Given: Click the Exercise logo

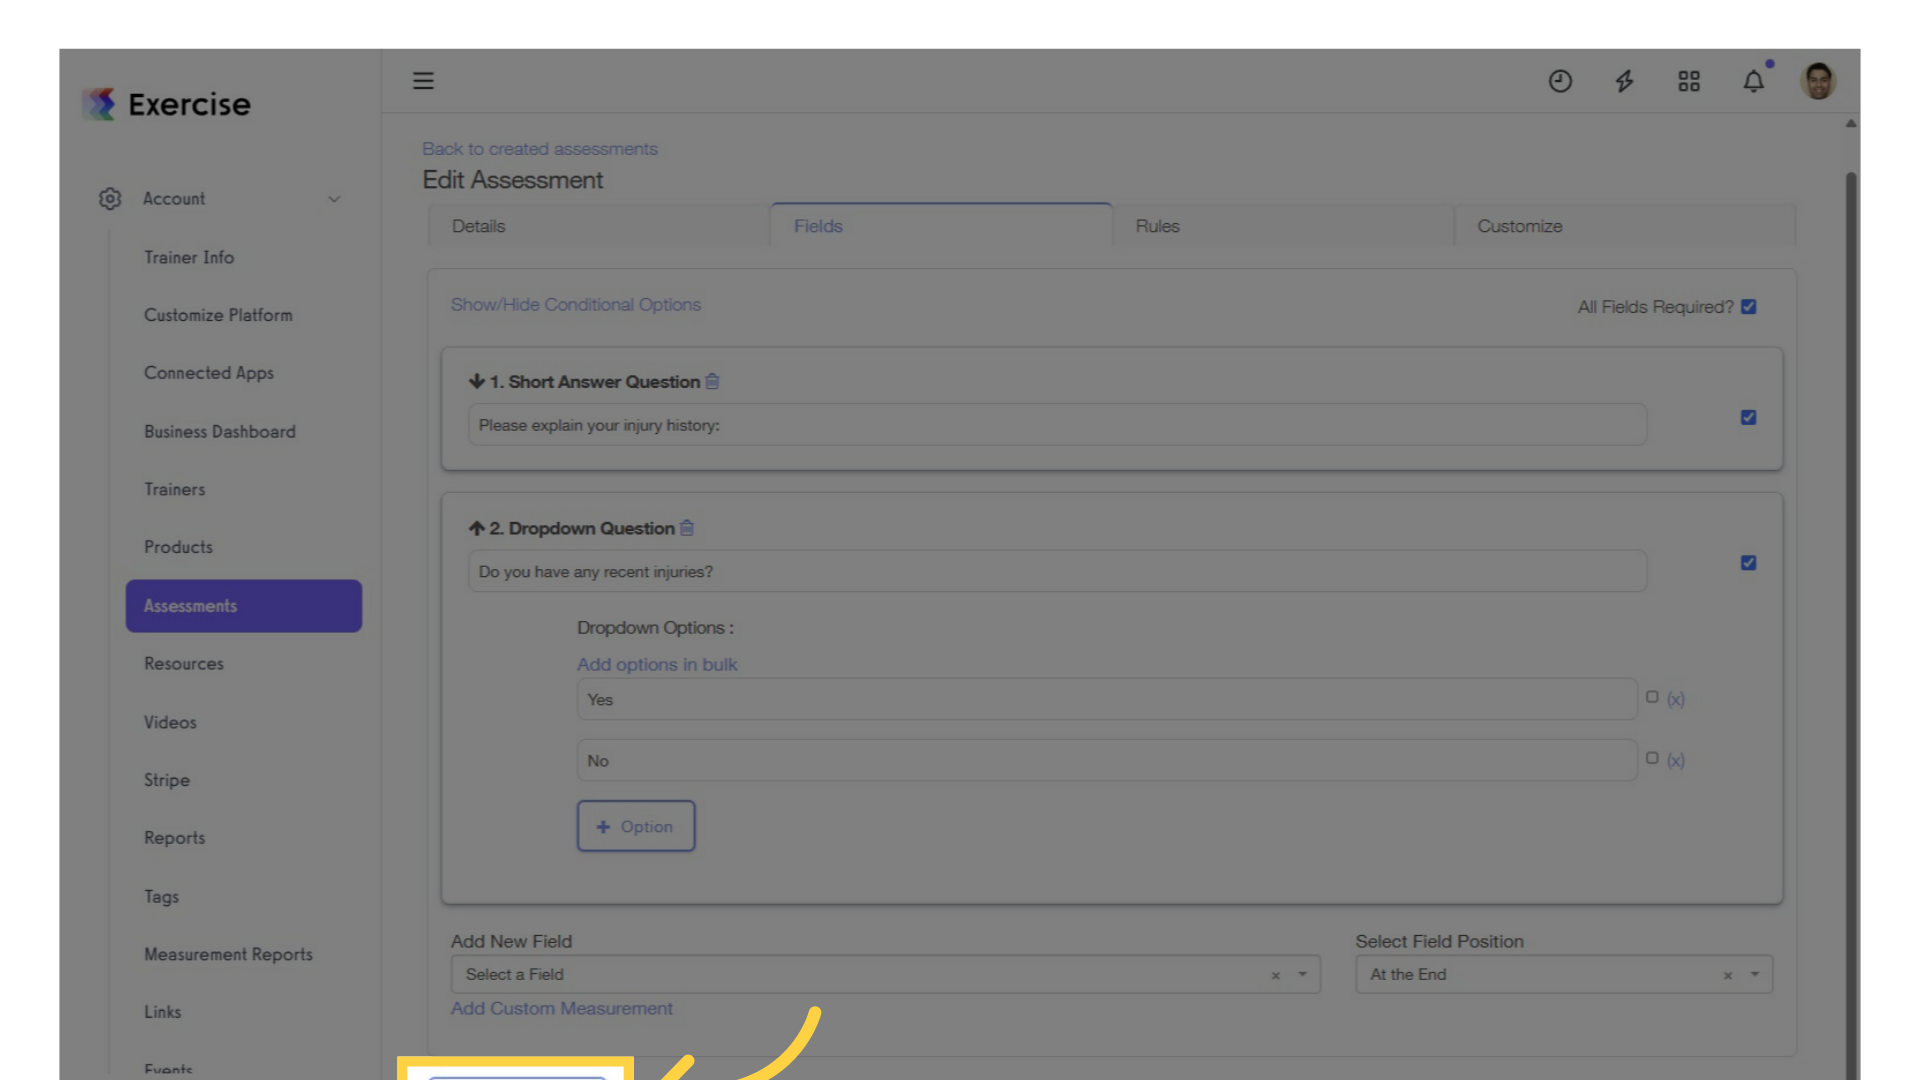Looking at the screenshot, I should point(166,104).
